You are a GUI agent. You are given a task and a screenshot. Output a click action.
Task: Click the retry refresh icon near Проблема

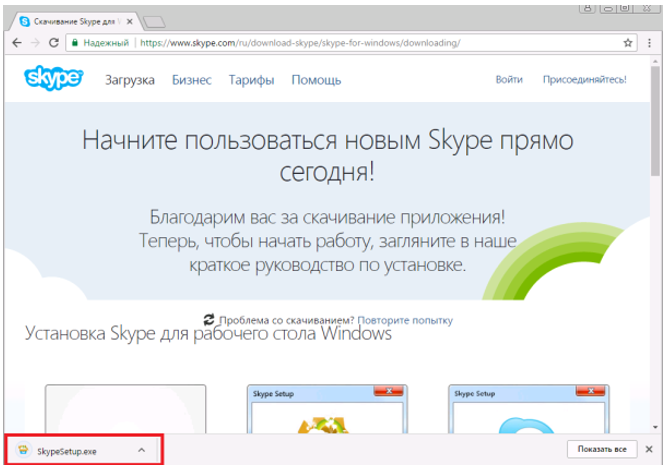tap(209, 319)
